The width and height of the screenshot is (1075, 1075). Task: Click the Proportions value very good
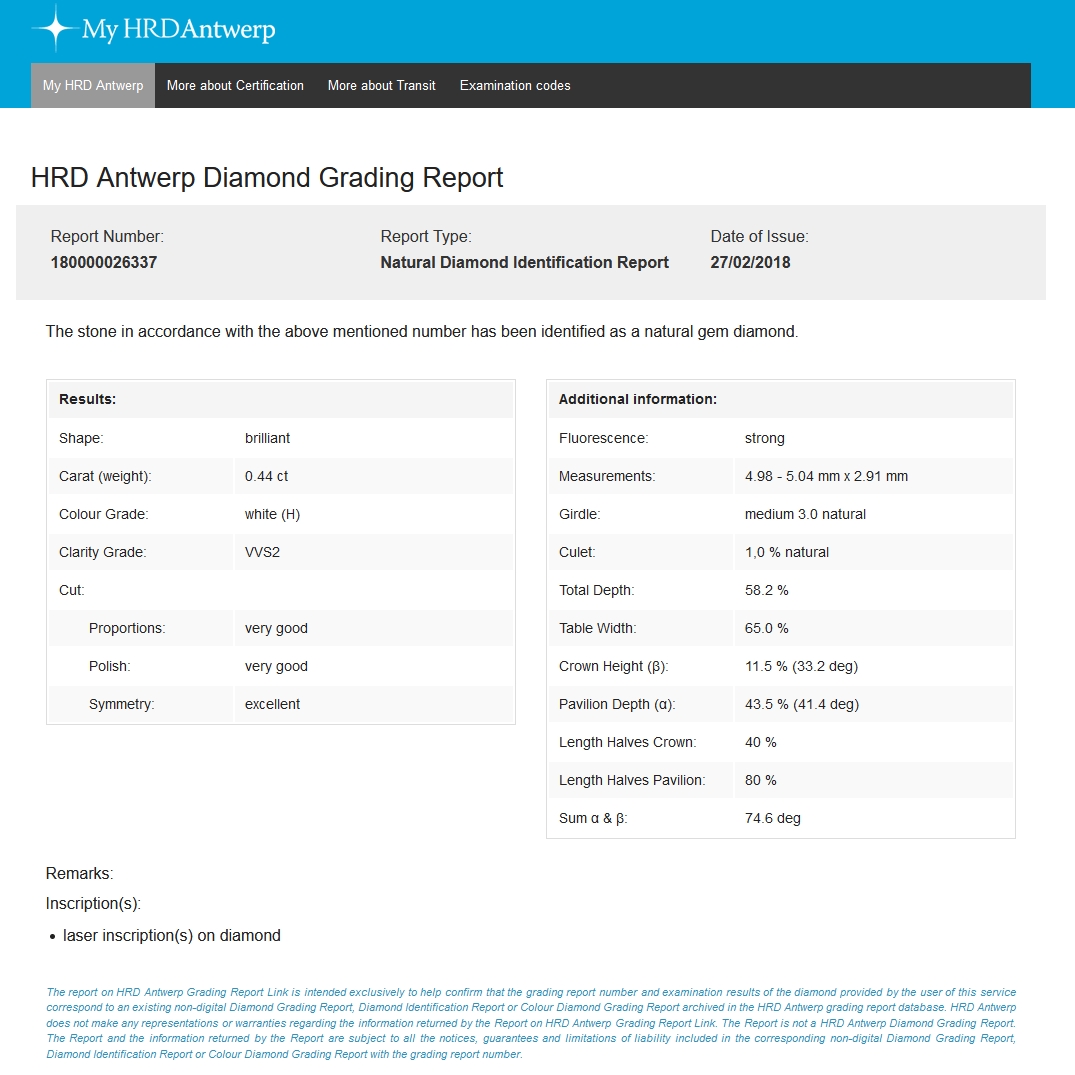pyautogui.click(x=276, y=628)
